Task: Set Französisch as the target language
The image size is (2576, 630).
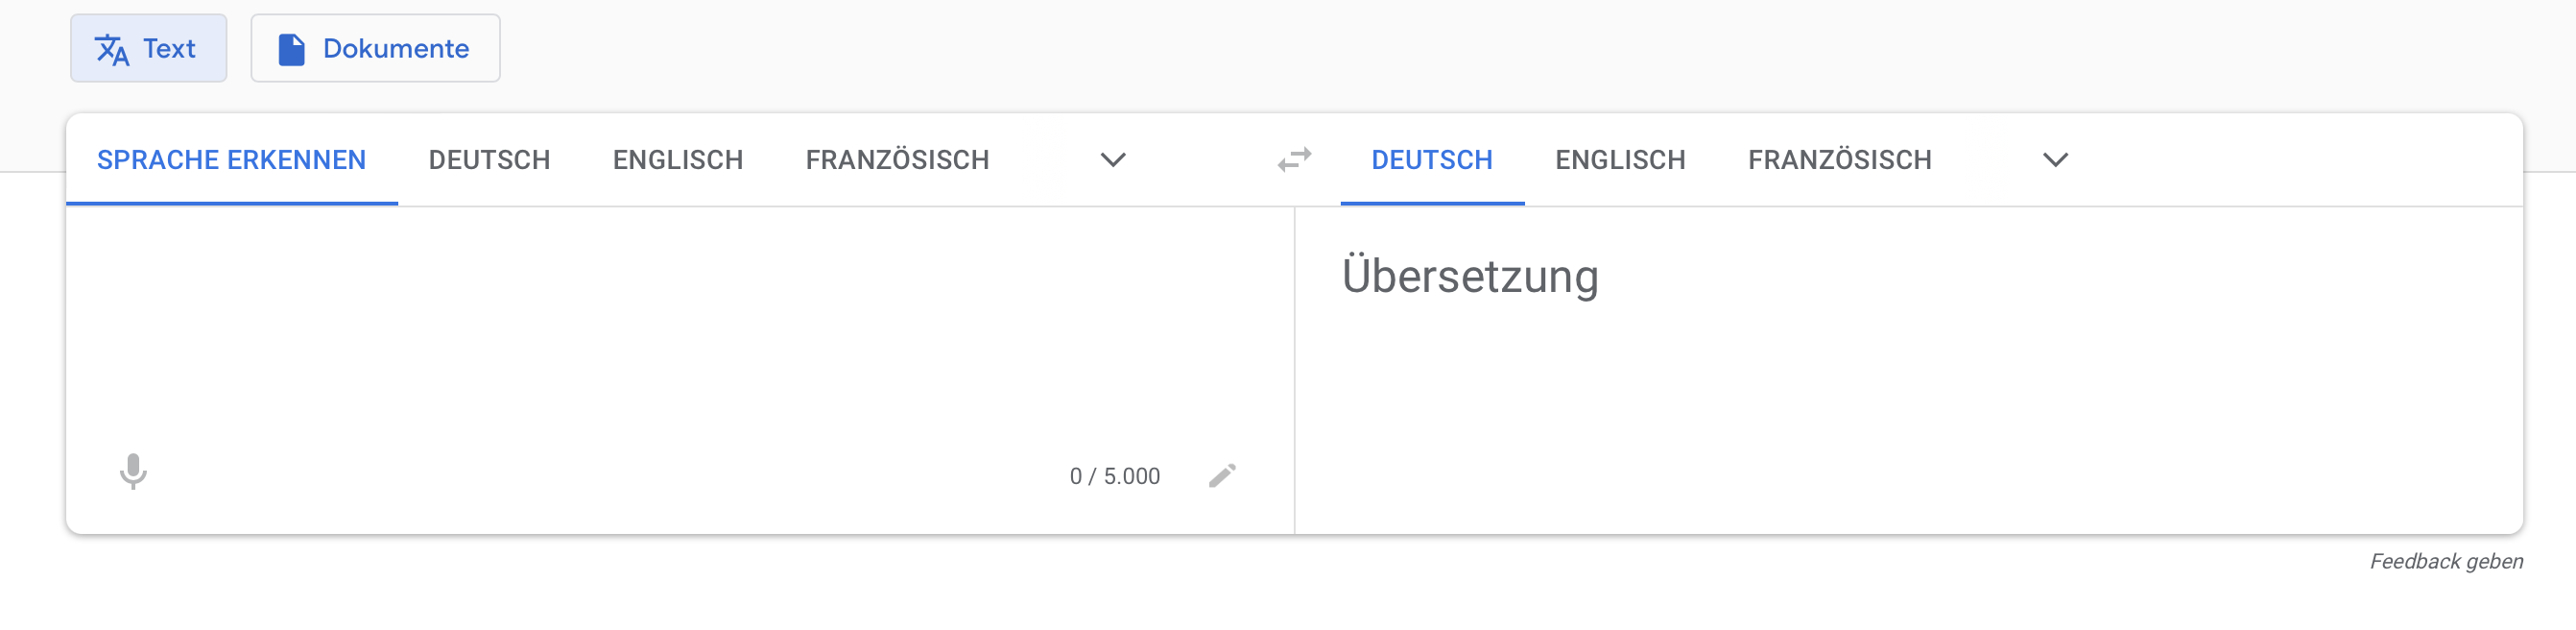Action: click(x=1839, y=159)
